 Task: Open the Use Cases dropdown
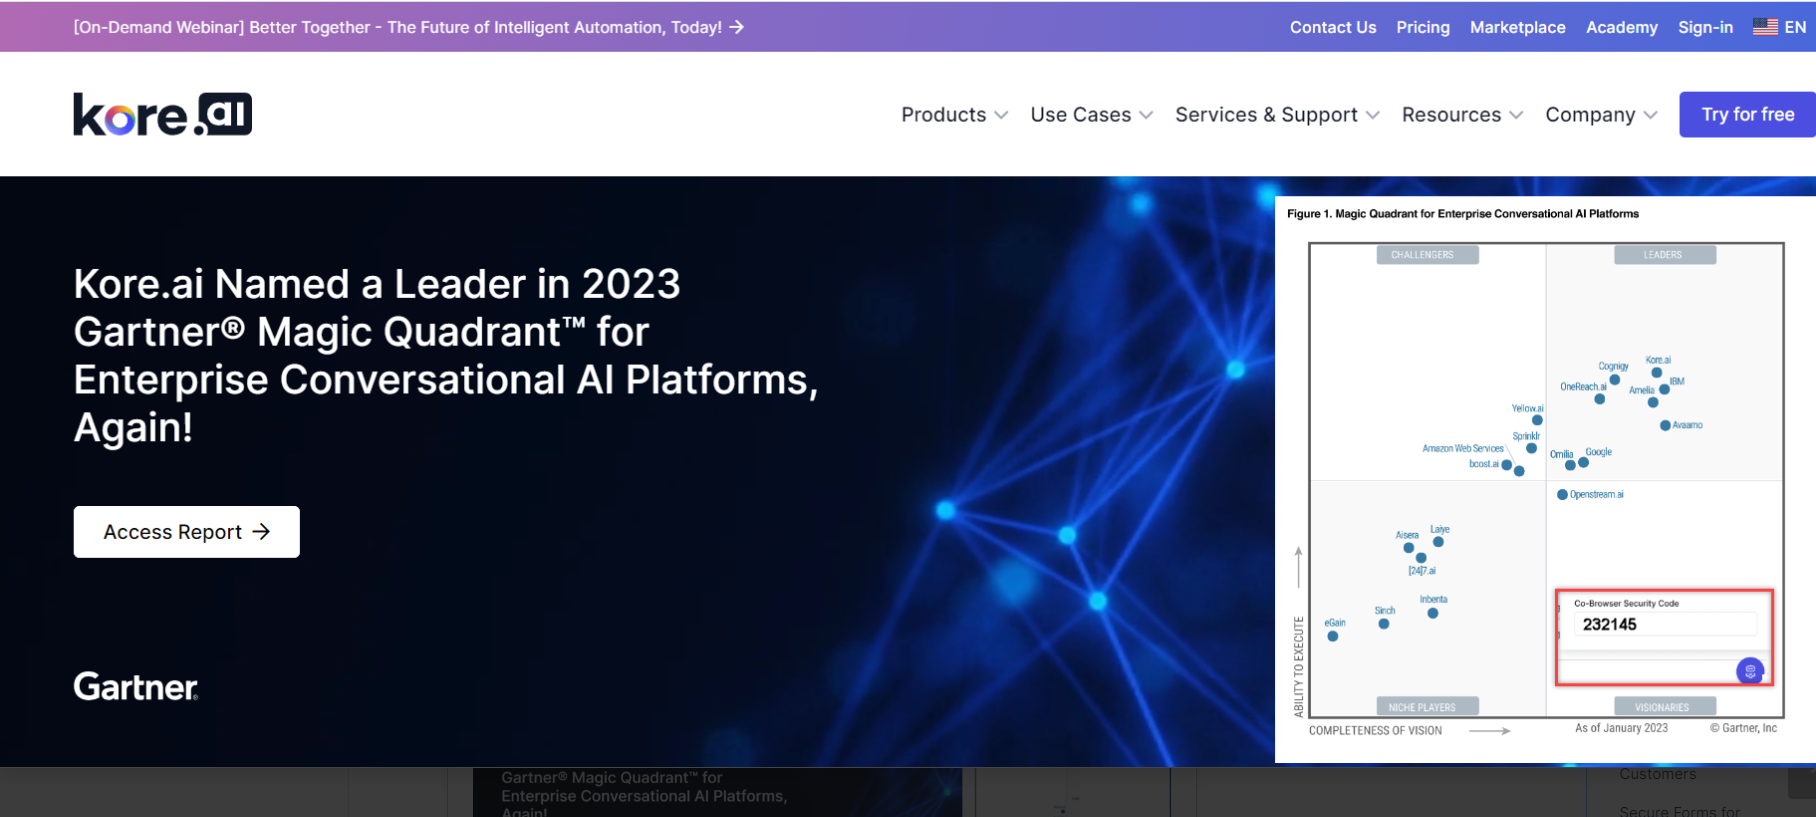(x=1091, y=115)
